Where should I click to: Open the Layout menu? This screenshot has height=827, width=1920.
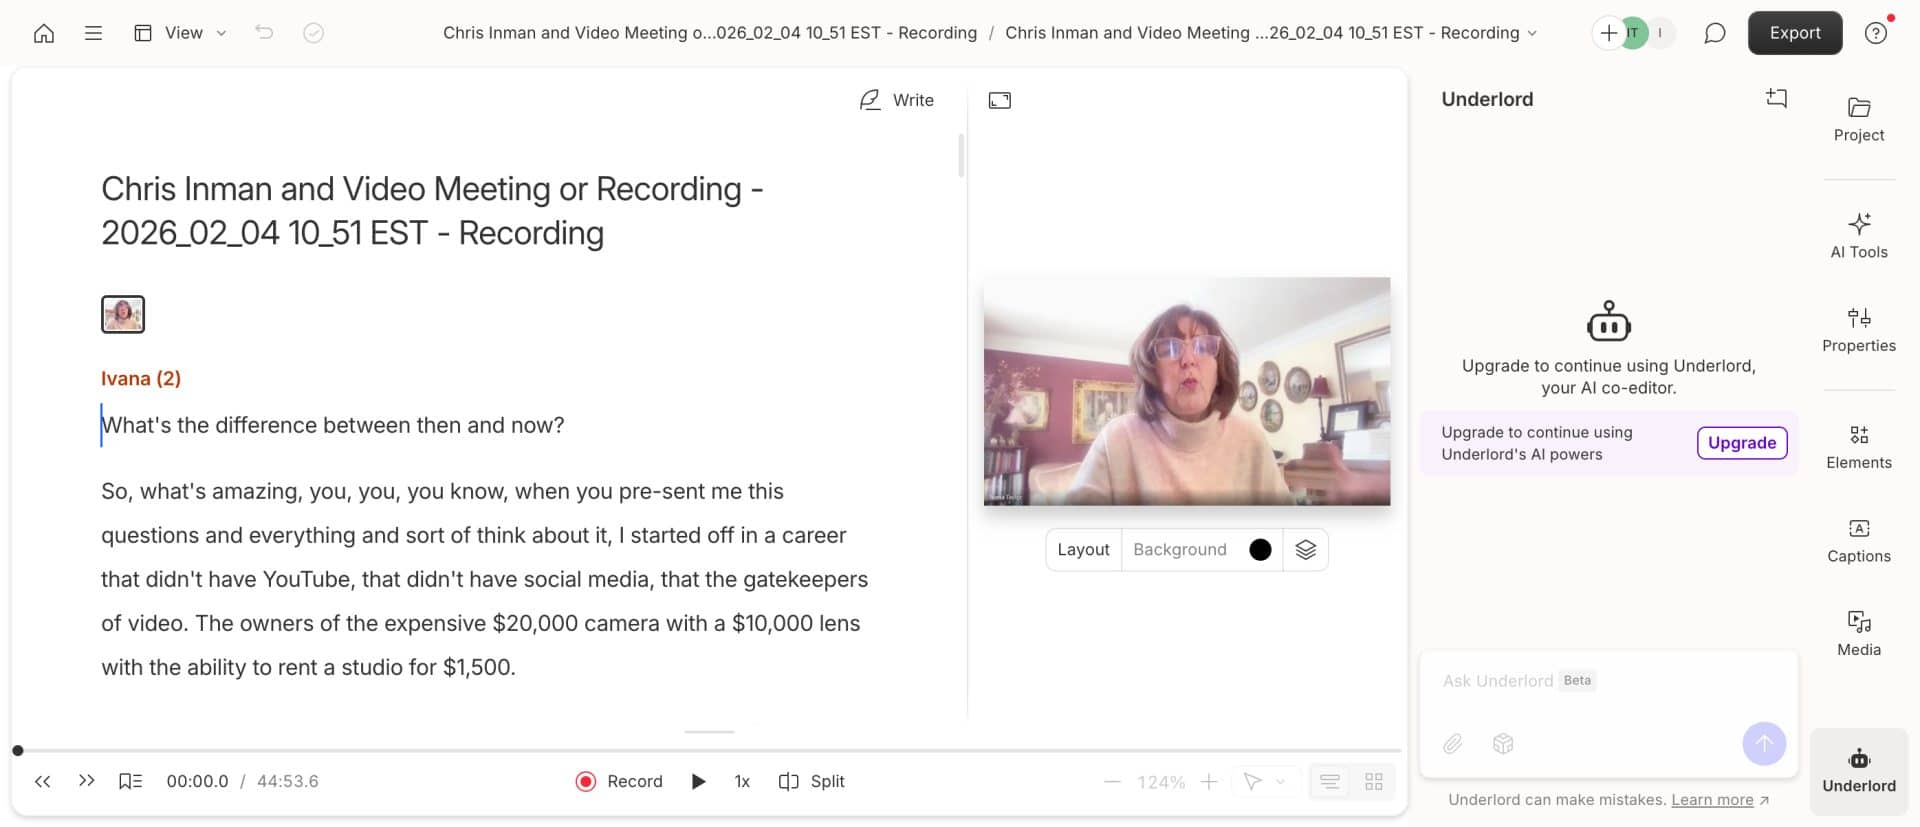[x=1083, y=550]
